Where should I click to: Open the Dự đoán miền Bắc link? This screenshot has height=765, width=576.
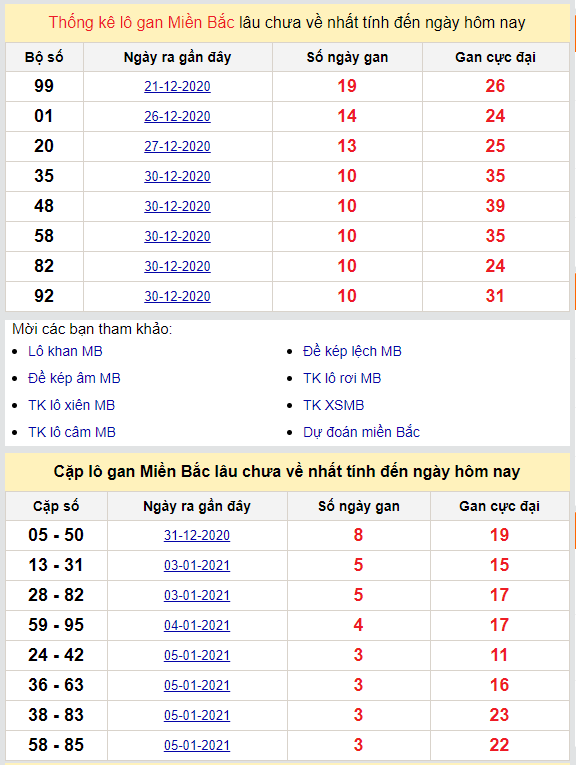coord(361,432)
